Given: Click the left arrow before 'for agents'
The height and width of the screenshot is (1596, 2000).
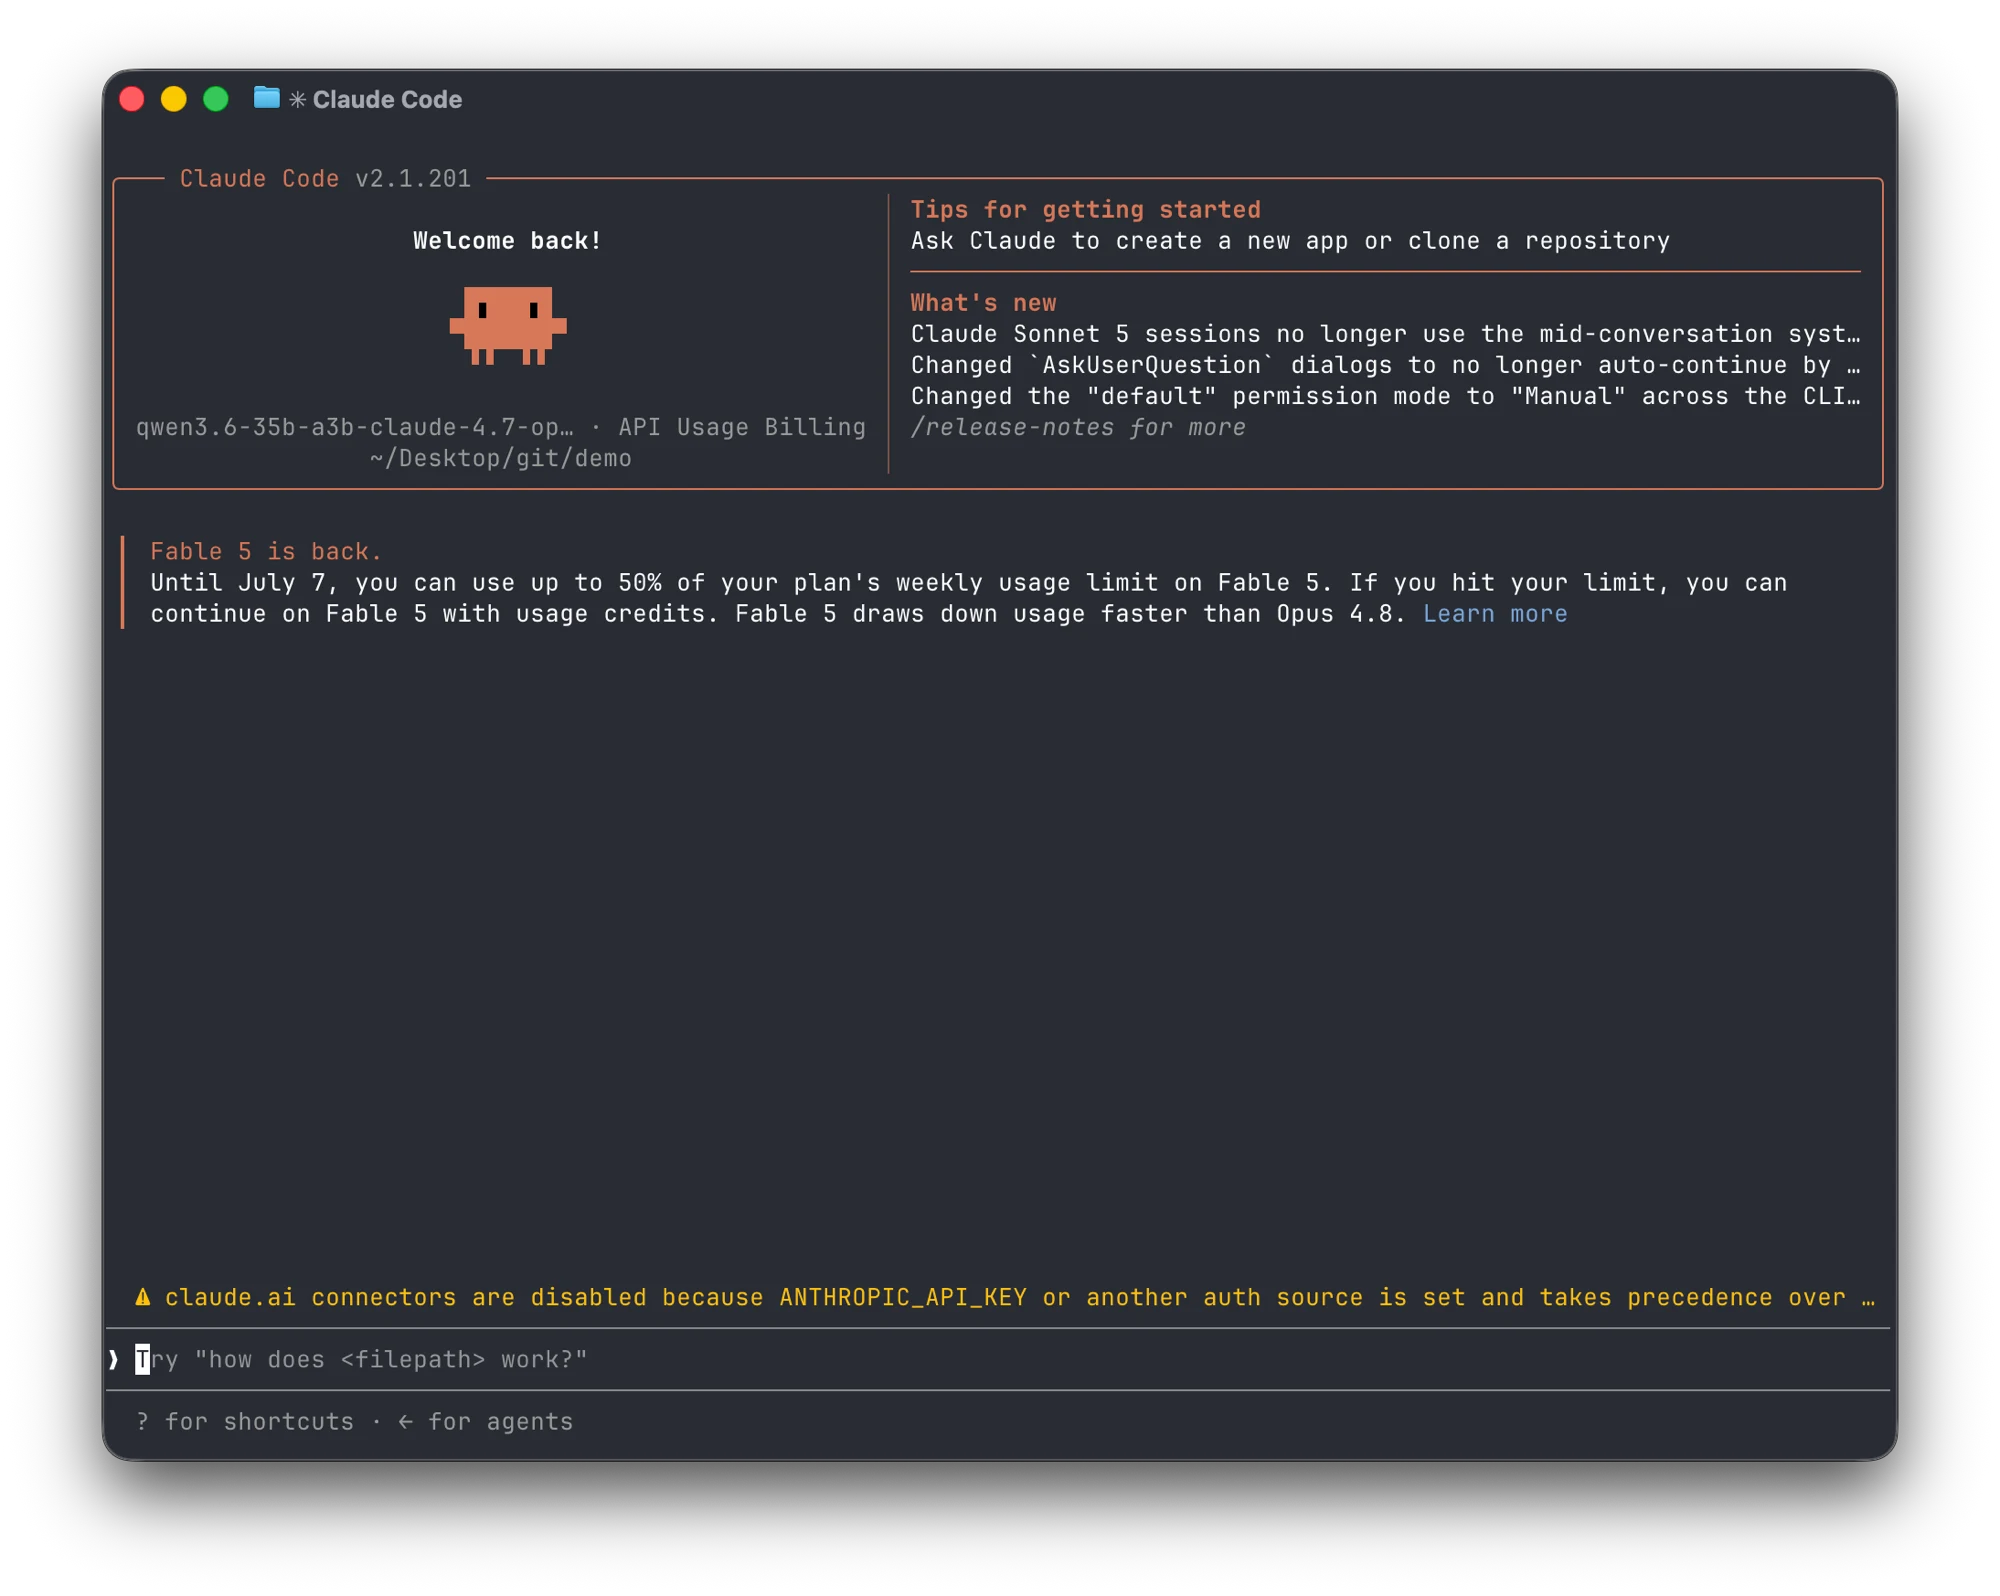Looking at the screenshot, I should [405, 1421].
